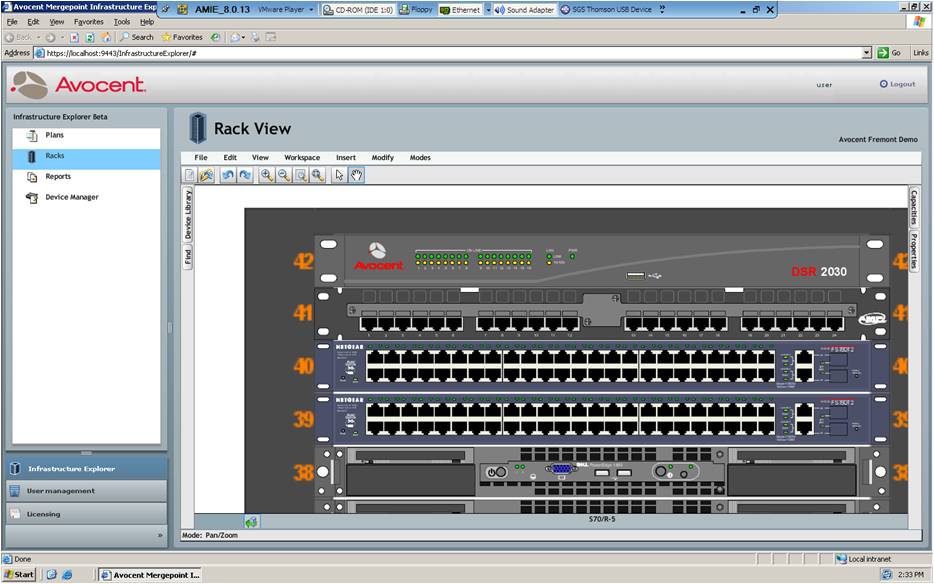Viewport: 934px width, 584px height.
Task: Open the Workspace menu
Action: 302,157
